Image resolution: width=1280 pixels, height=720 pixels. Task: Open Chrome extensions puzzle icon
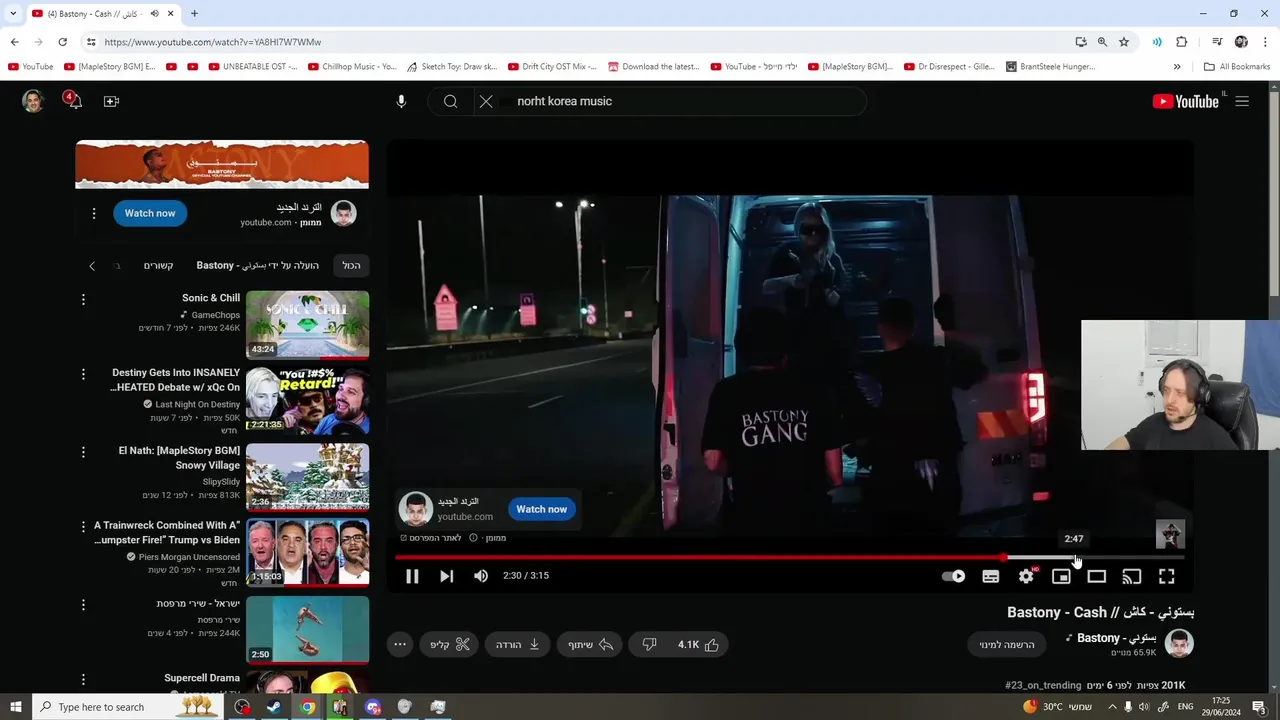(x=1181, y=42)
